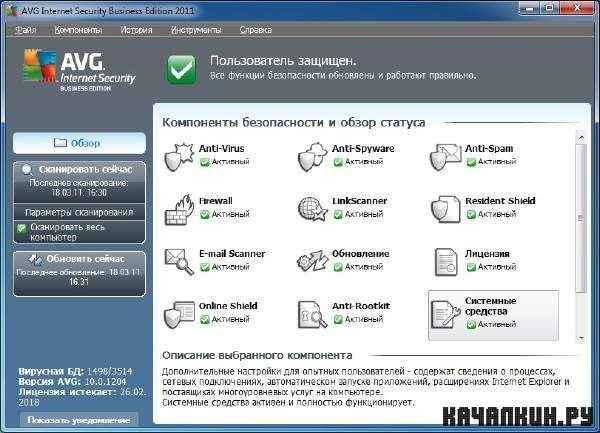The height and width of the screenshot is (433, 600).
Task: Open the E-mail Scanner envelope icon
Action: [179, 262]
